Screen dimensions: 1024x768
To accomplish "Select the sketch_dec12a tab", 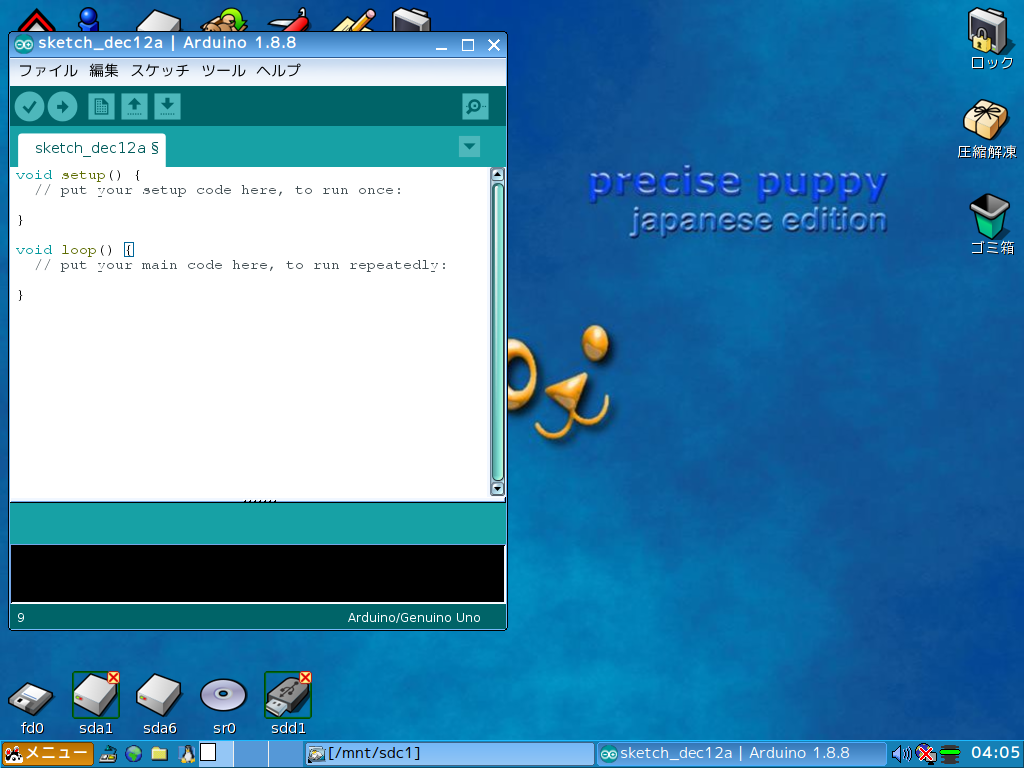I will pos(92,149).
